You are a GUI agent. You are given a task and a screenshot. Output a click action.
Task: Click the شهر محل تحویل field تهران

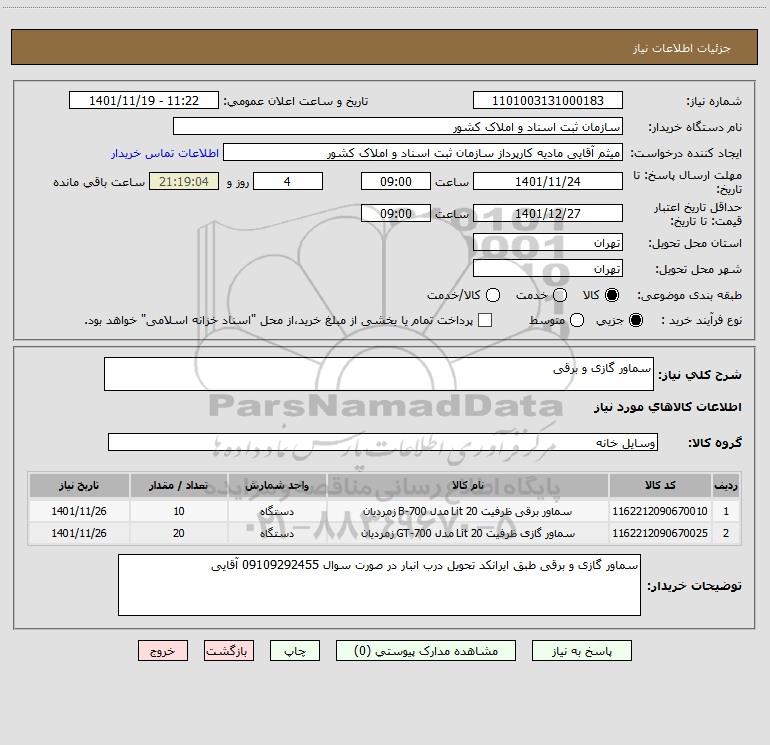(548, 268)
